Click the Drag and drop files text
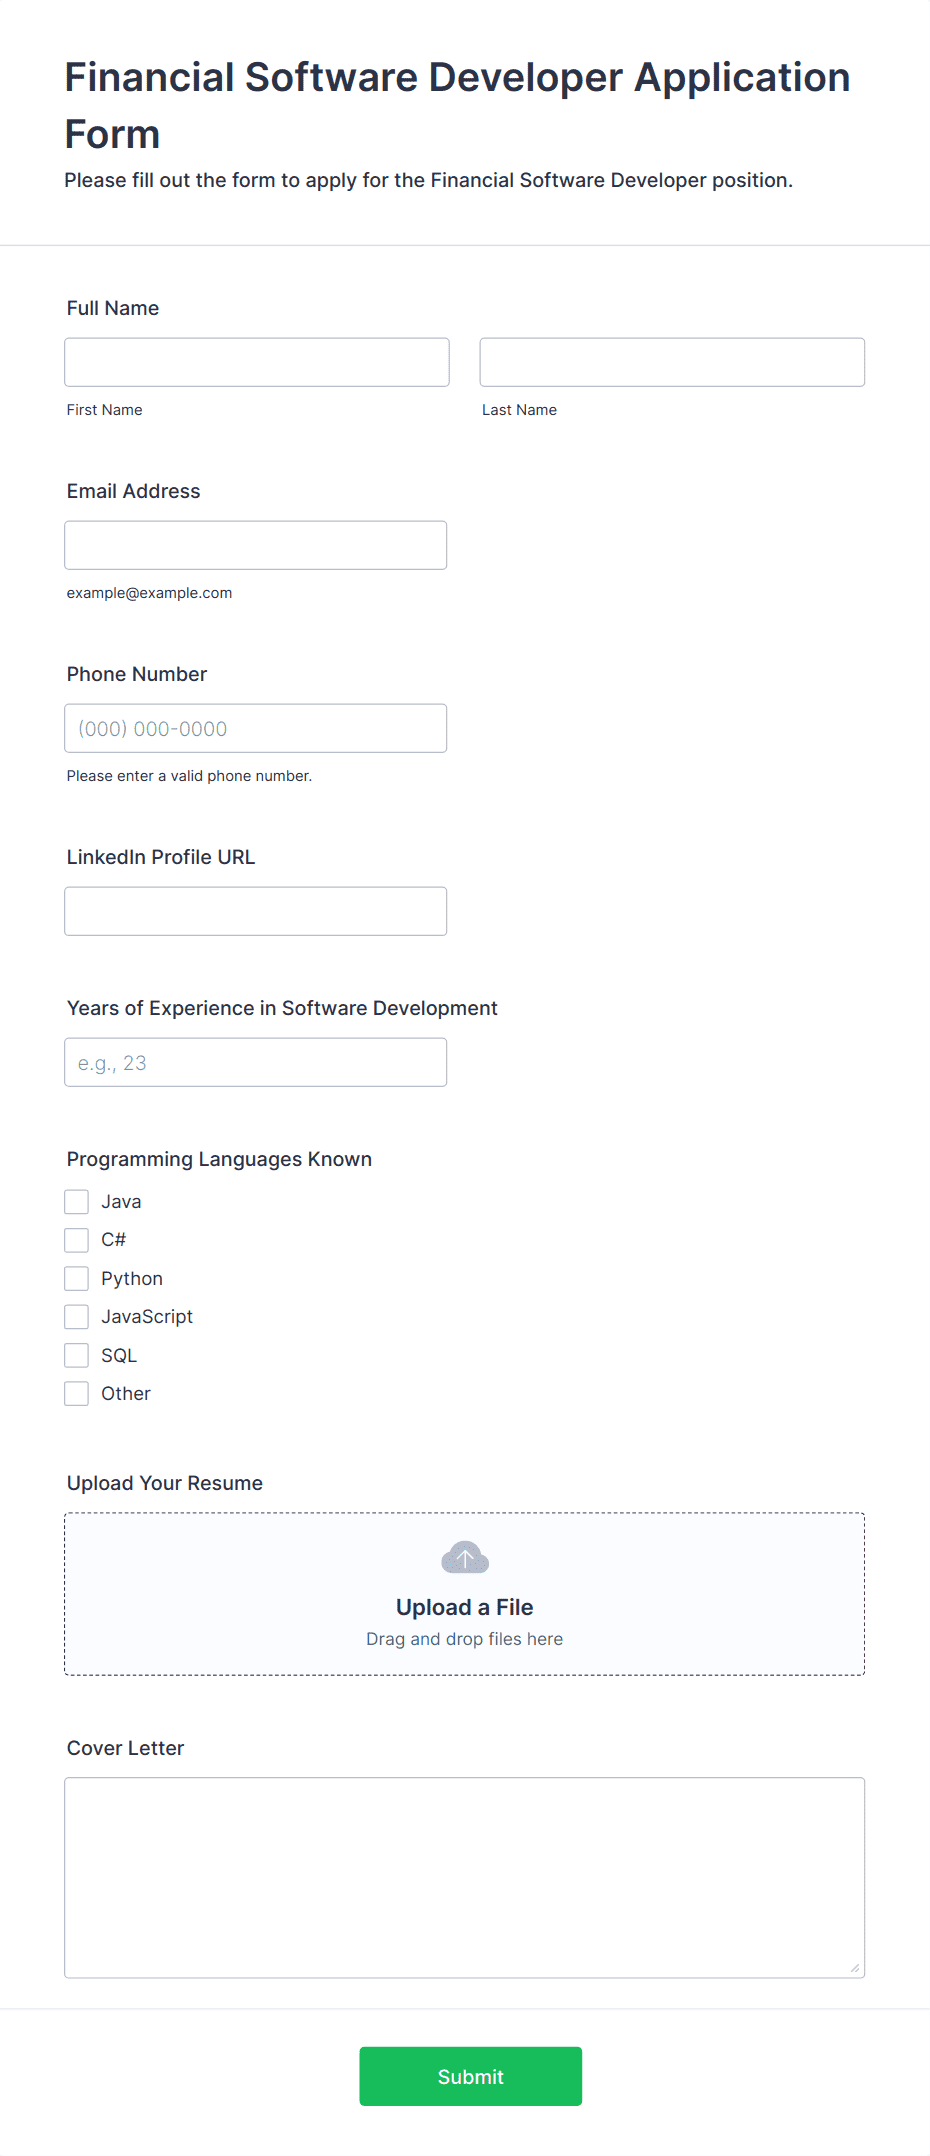The width and height of the screenshot is (930, 2156). click(x=465, y=1639)
